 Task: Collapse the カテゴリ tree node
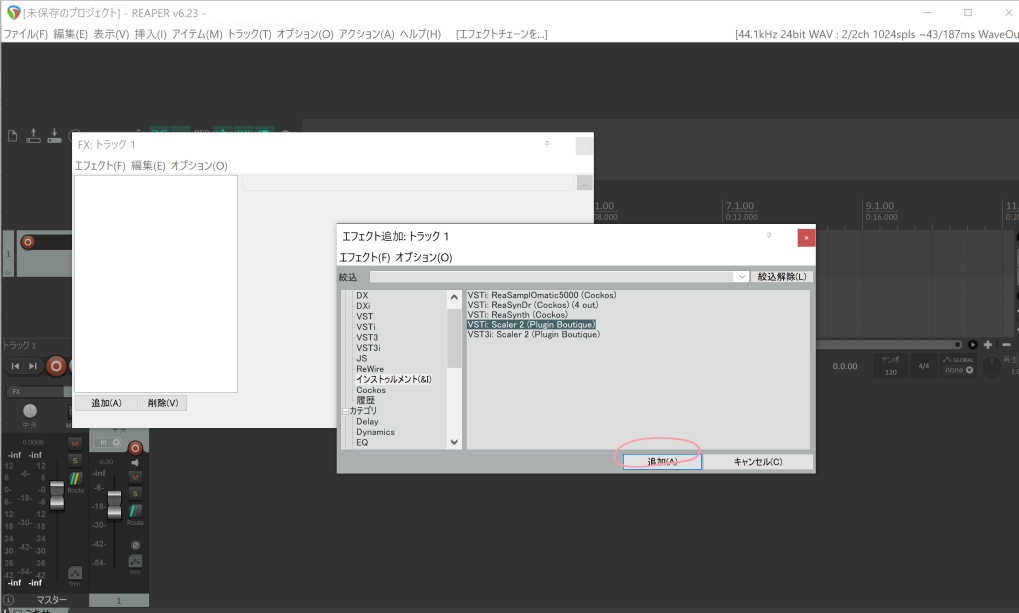(x=345, y=411)
